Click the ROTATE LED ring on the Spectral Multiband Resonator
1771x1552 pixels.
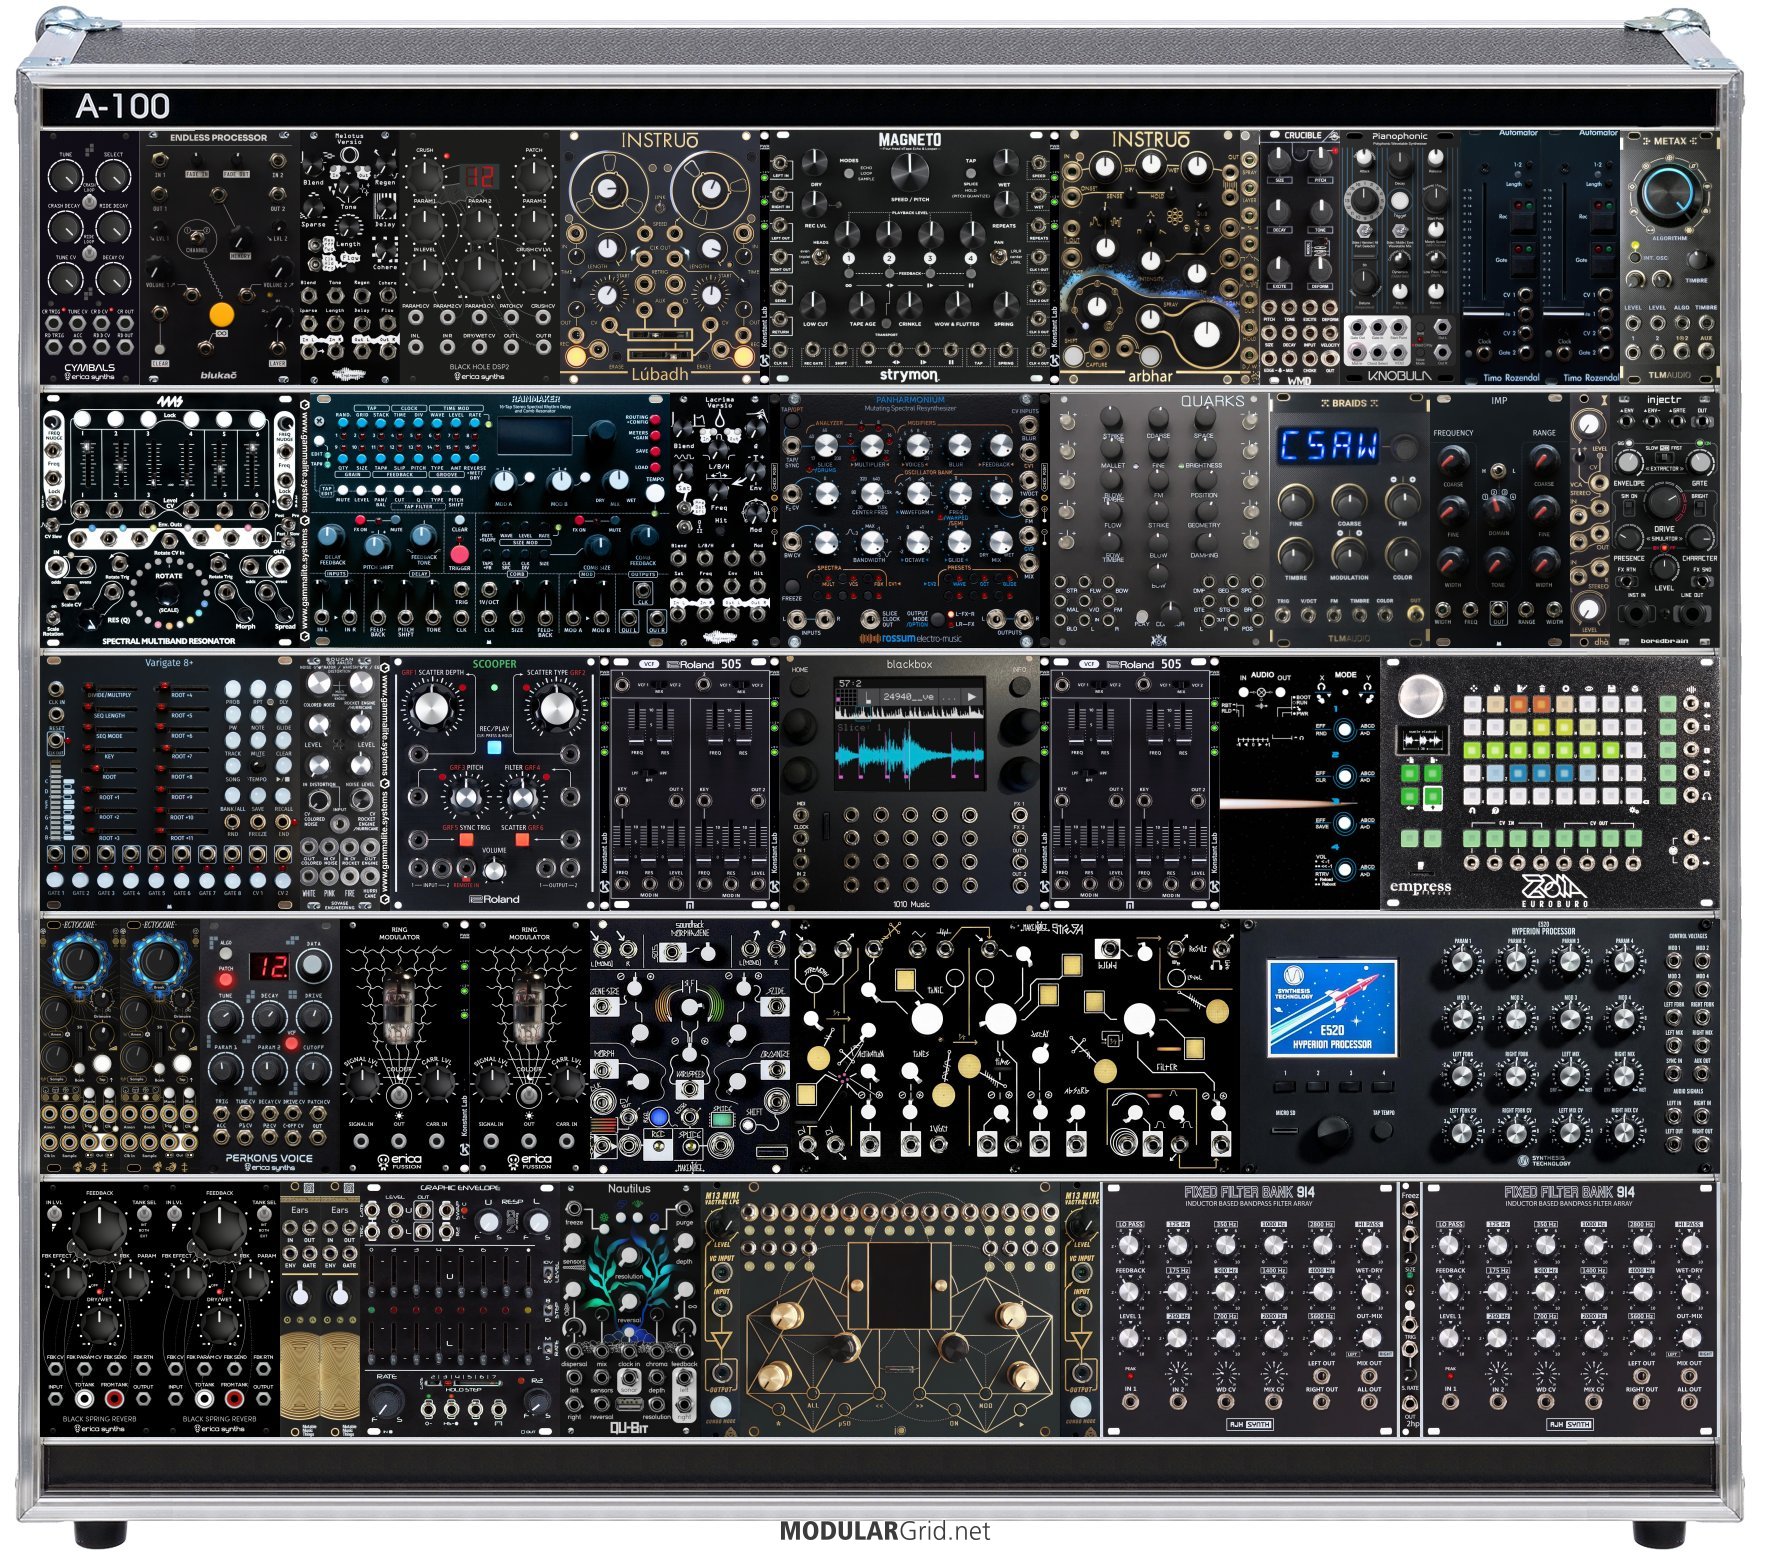[x=169, y=592]
